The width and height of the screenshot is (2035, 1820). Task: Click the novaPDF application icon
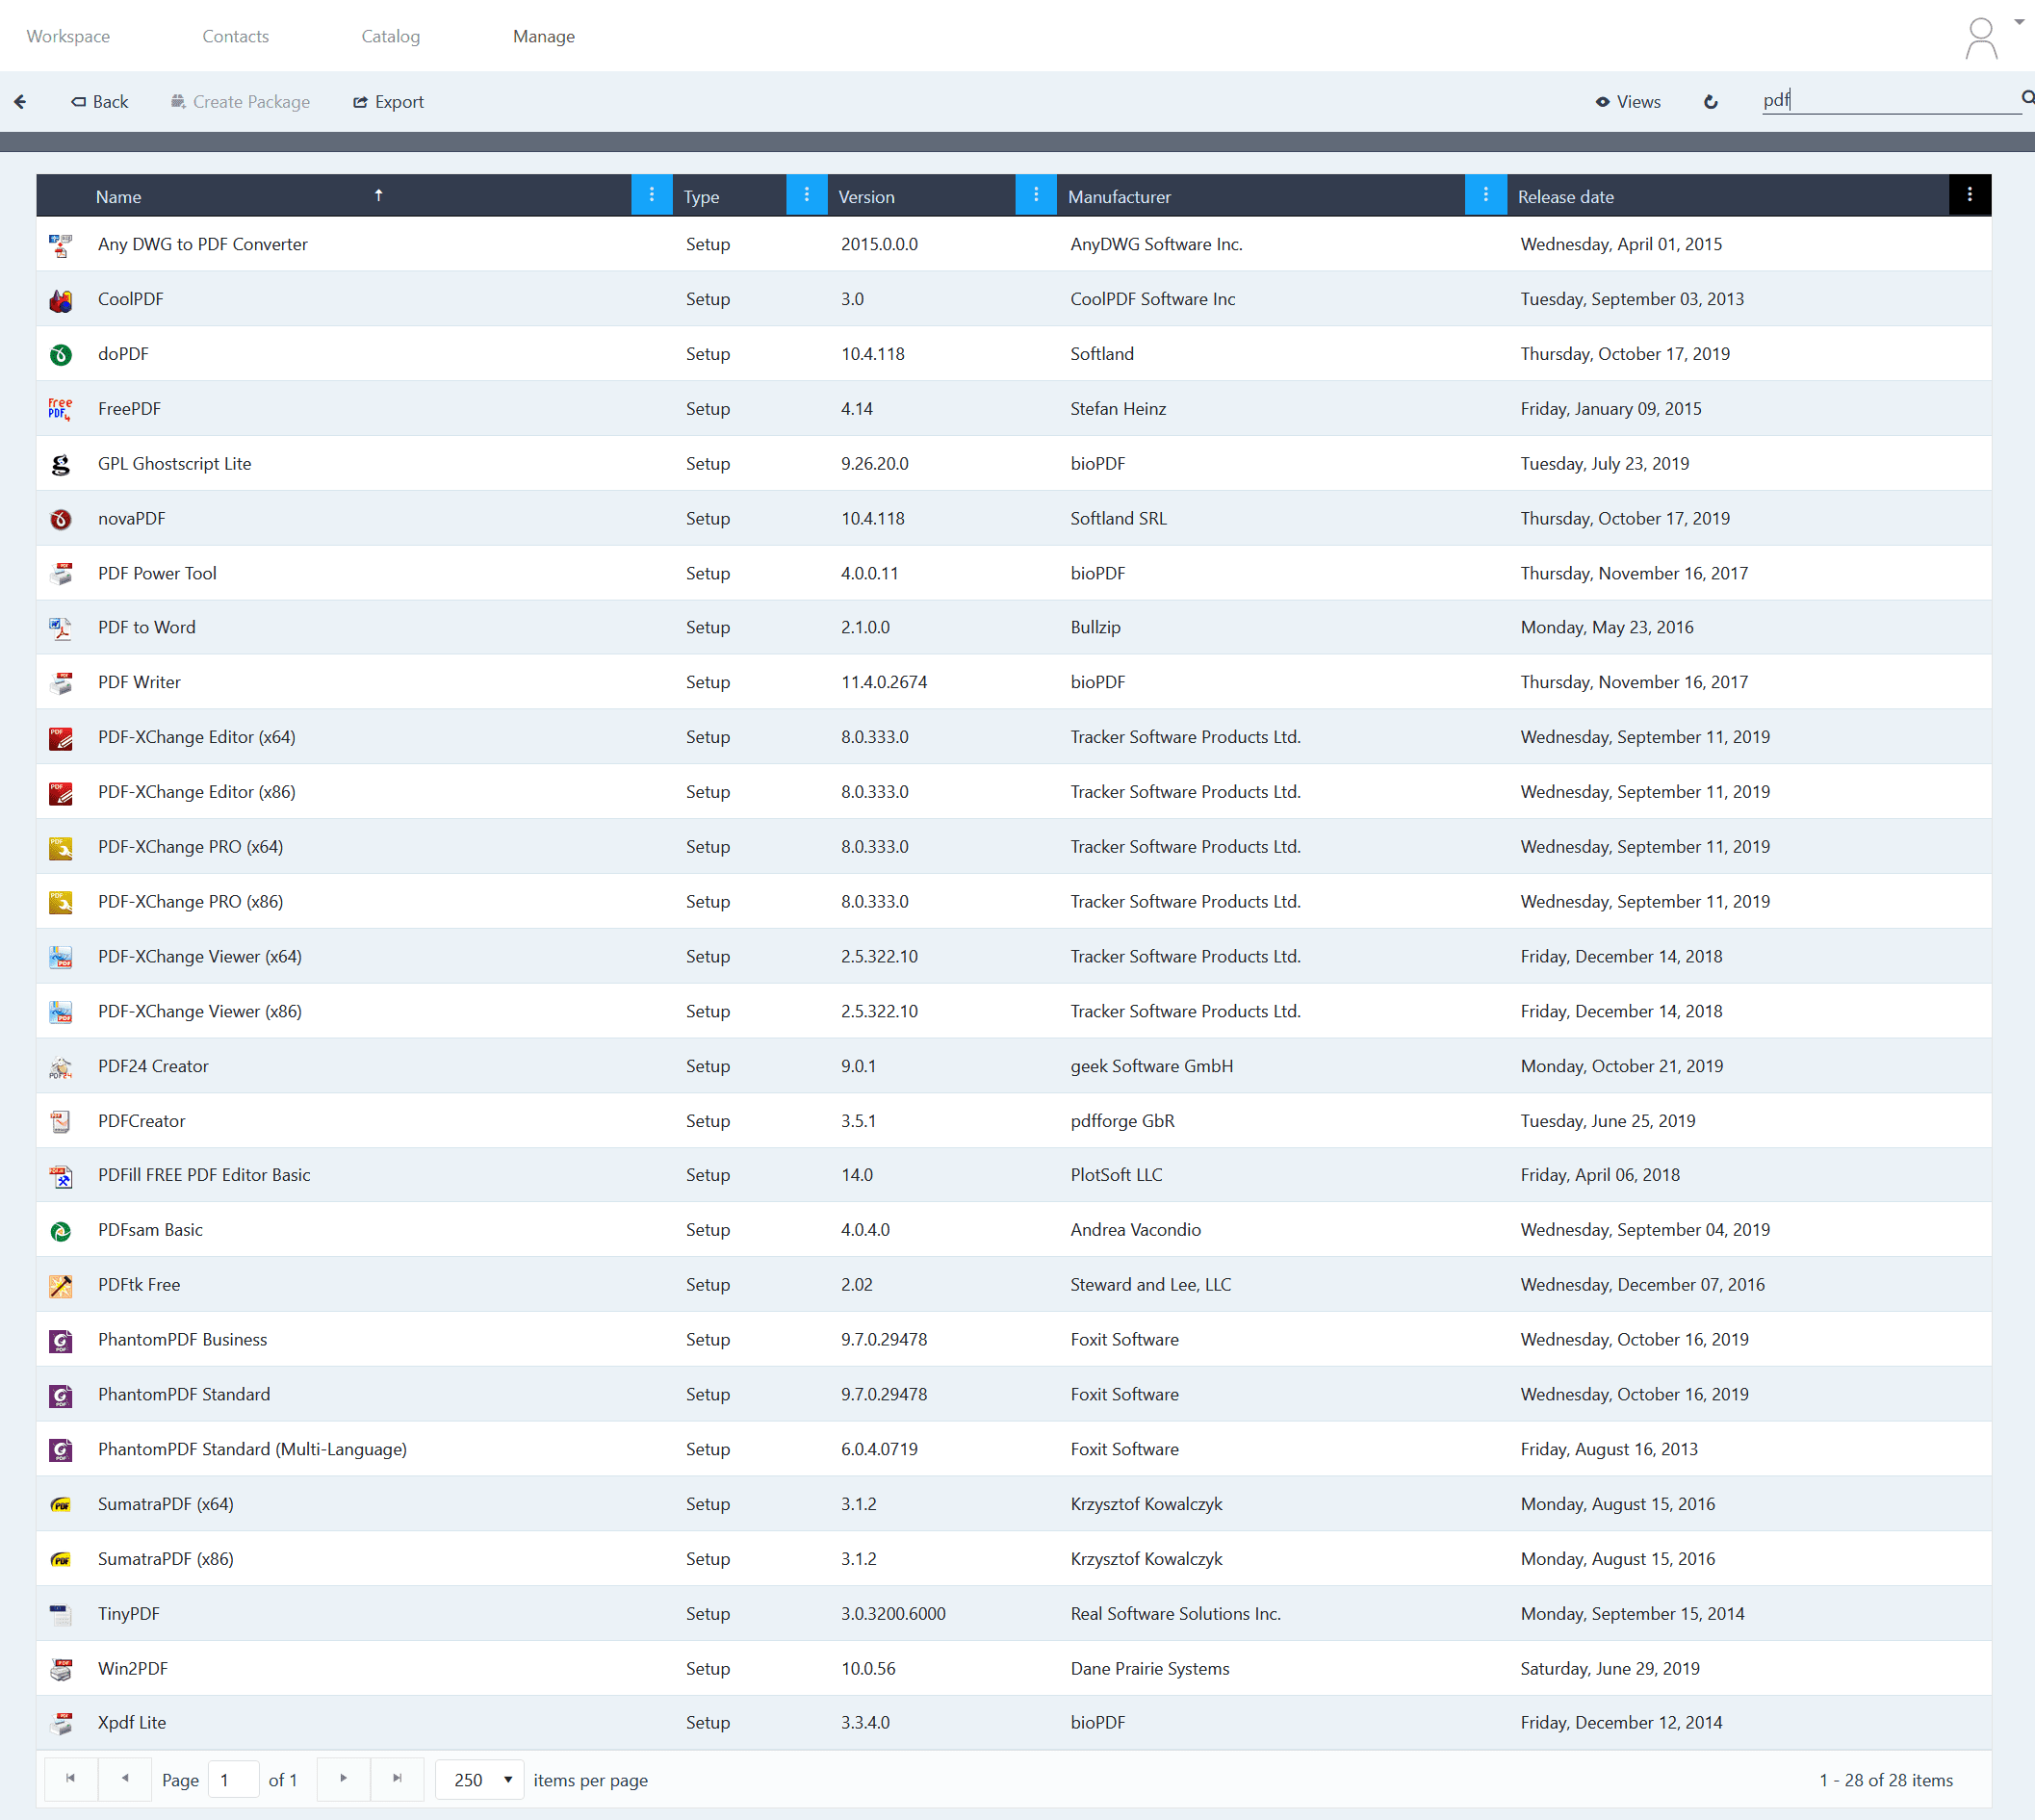click(x=60, y=517)
